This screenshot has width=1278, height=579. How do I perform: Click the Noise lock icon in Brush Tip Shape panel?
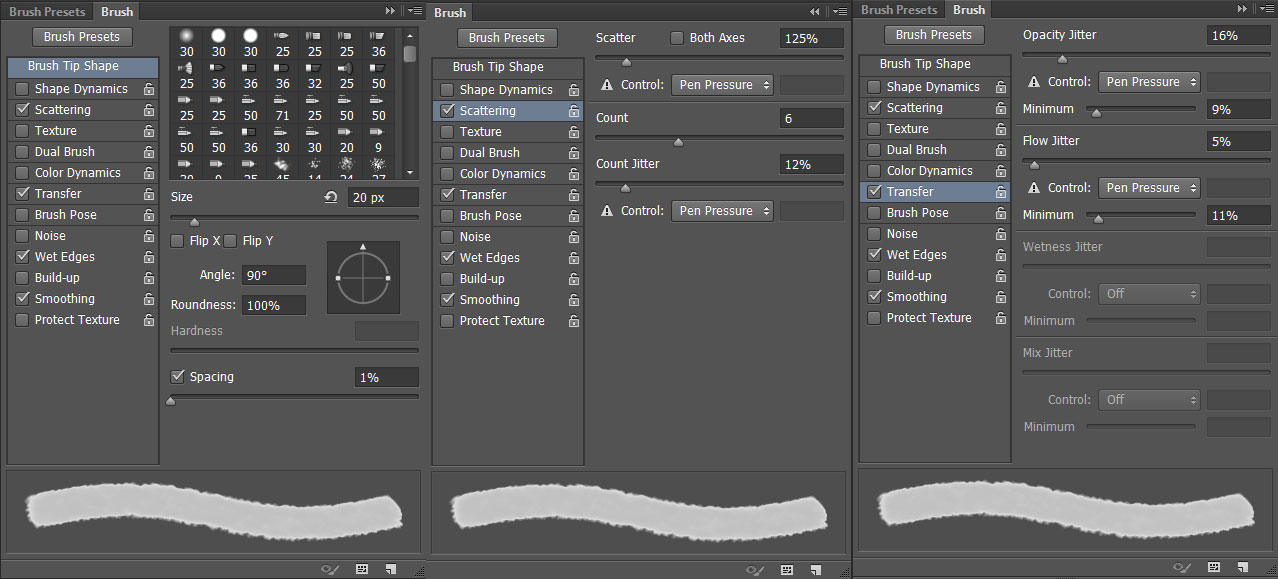(x=149, y=236)
